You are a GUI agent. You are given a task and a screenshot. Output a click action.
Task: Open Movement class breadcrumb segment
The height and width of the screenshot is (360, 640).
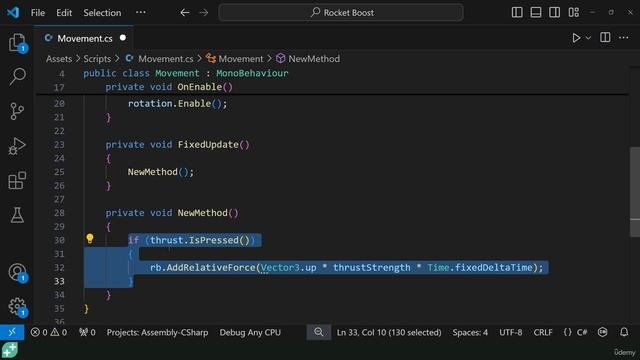point(240,59)
